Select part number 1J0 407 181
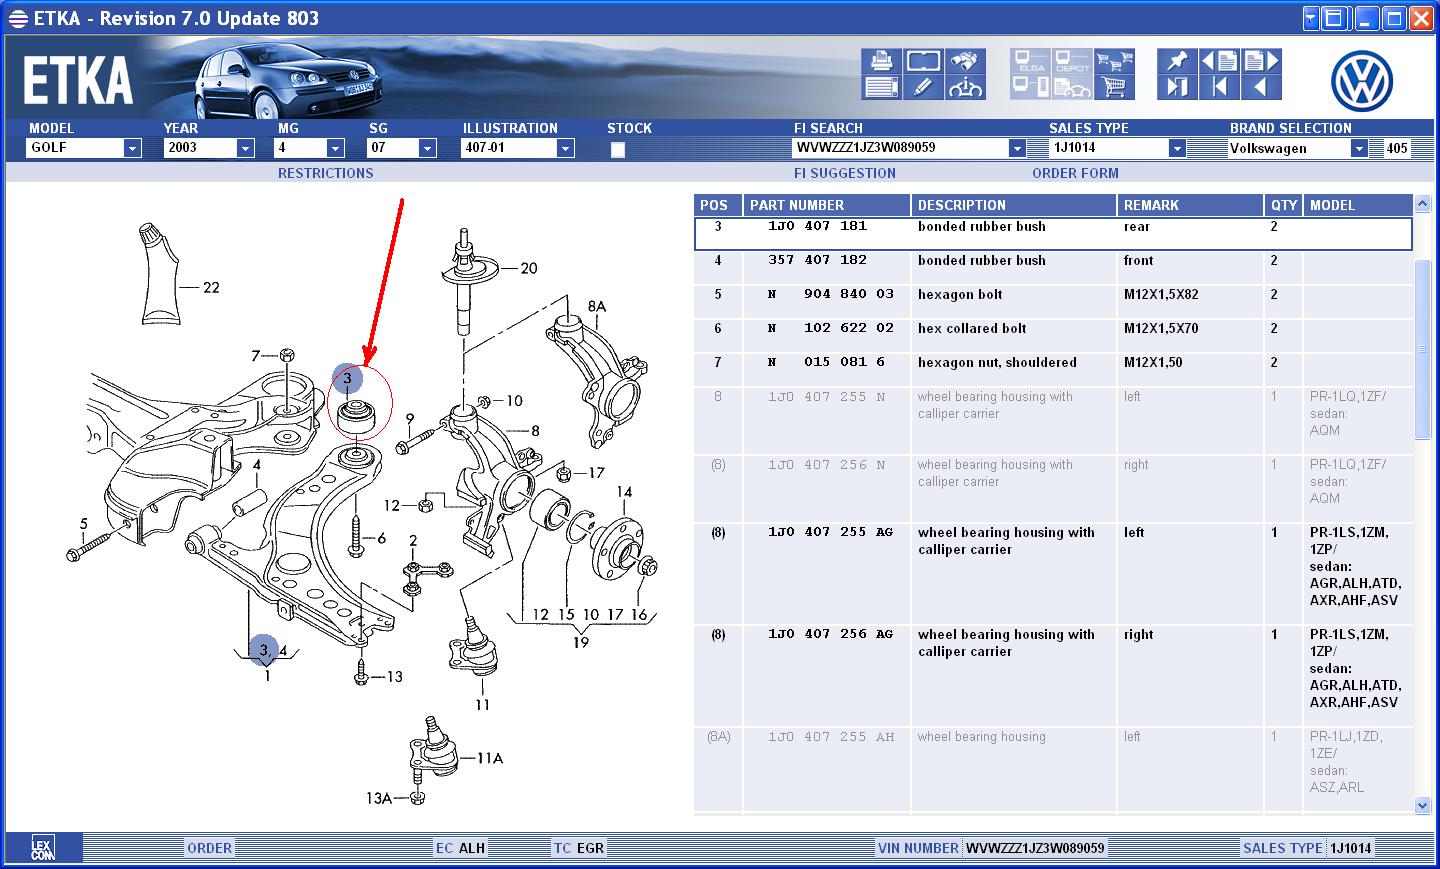Image resolution: width=1440 pixels, height=869 pixels. 817,226
